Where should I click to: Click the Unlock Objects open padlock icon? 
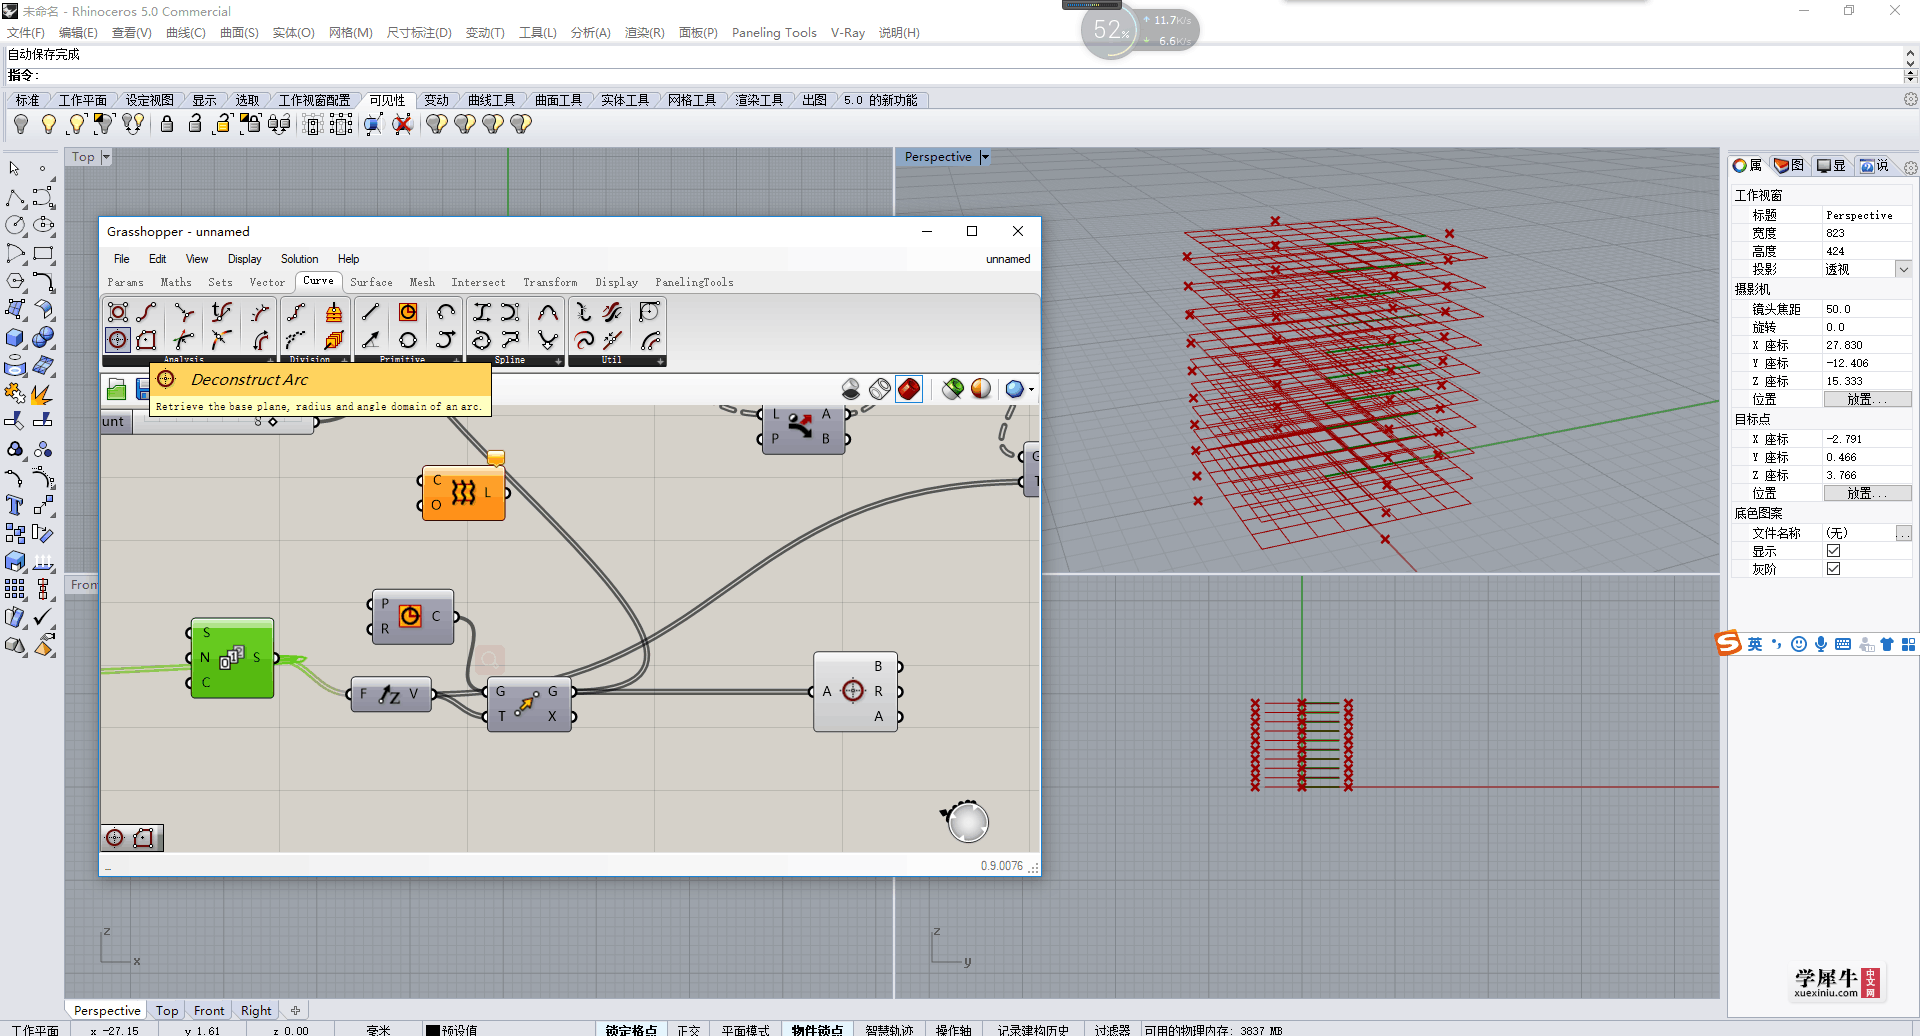(195, 124)
